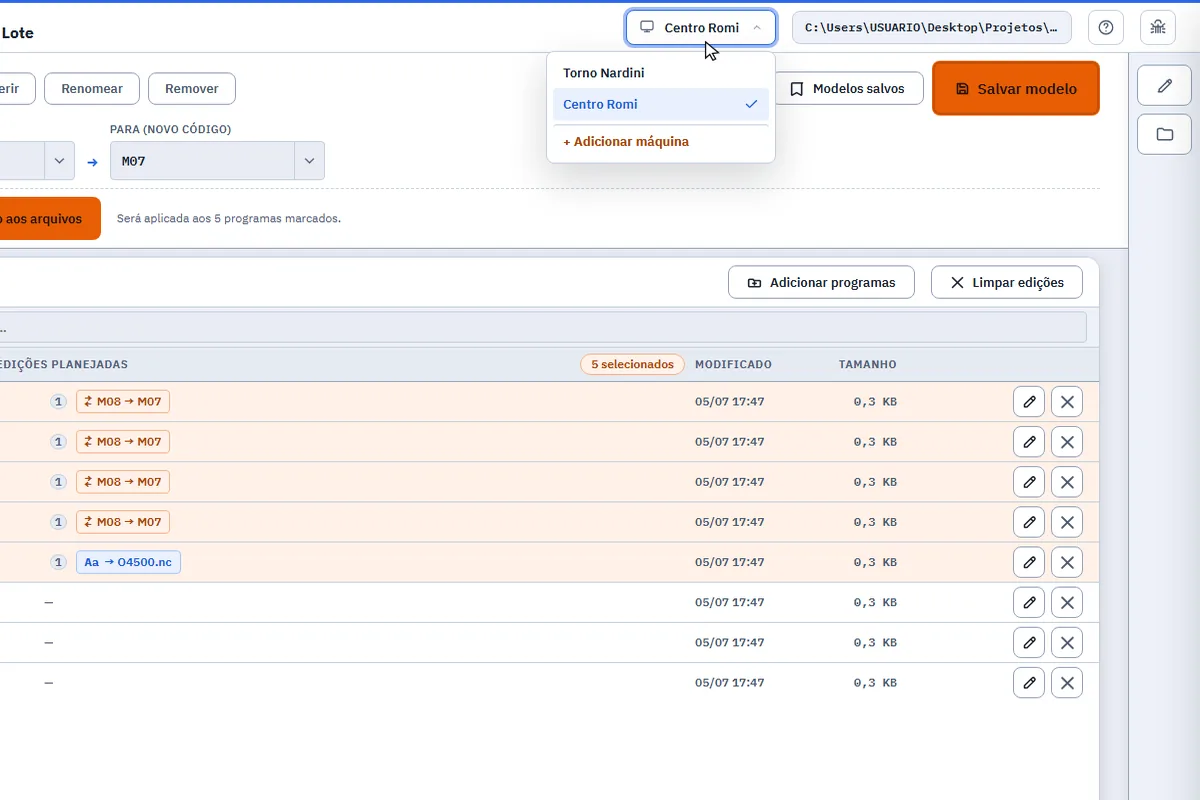Click Adicionar programas button
The width and height of the screenshot is (1200, 800).
click(x=821, y=282)
